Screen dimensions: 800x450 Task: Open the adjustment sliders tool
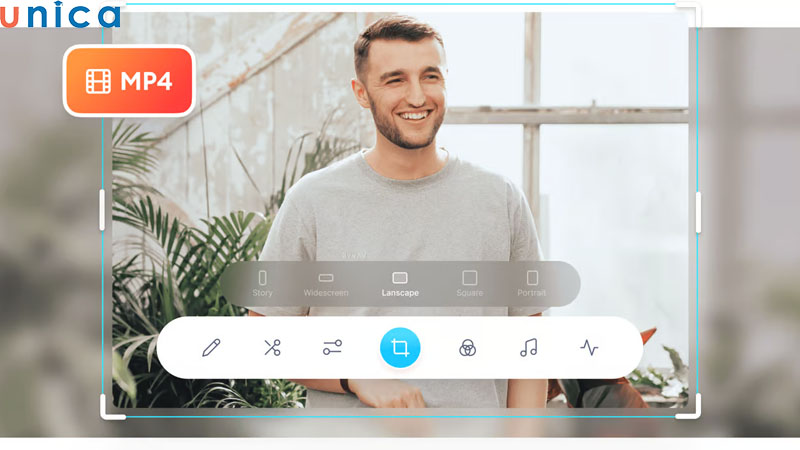click(332, 348)
